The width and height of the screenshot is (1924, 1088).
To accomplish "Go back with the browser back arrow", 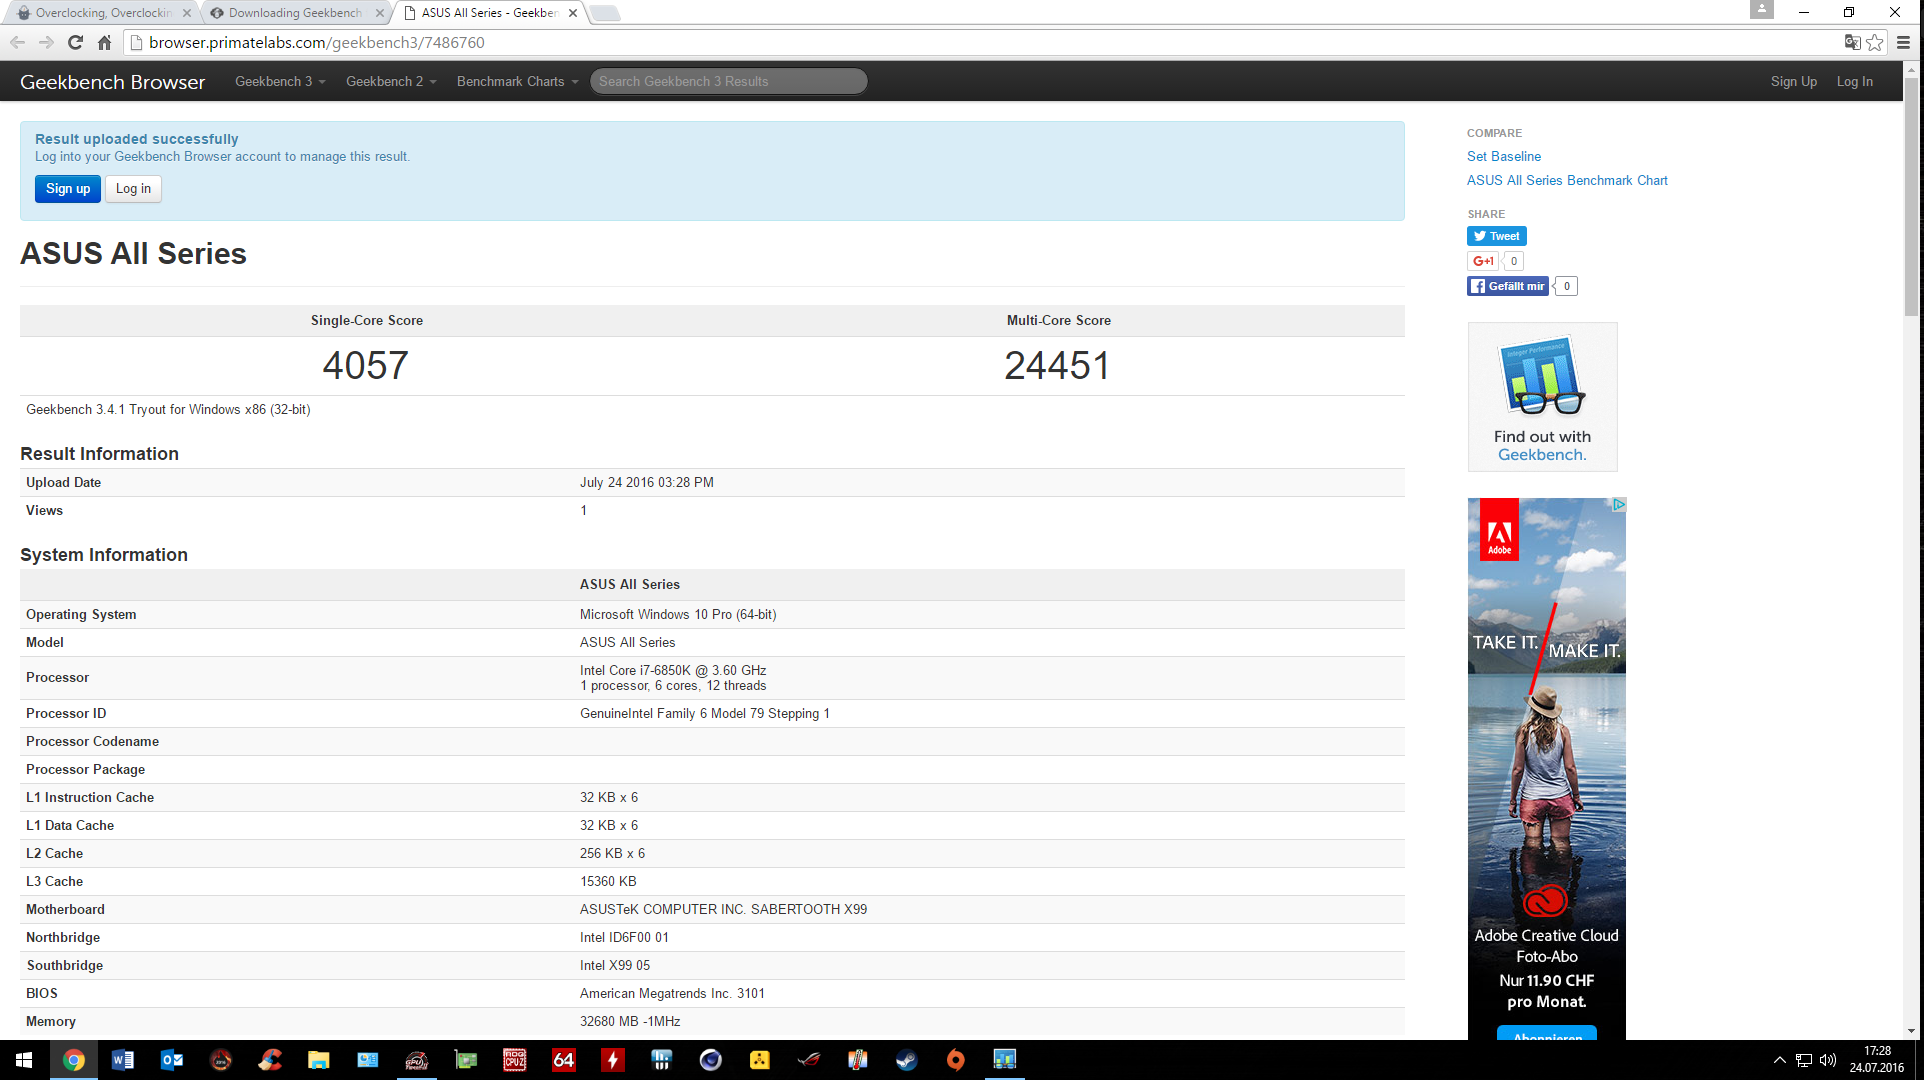I will click(17, 42).
